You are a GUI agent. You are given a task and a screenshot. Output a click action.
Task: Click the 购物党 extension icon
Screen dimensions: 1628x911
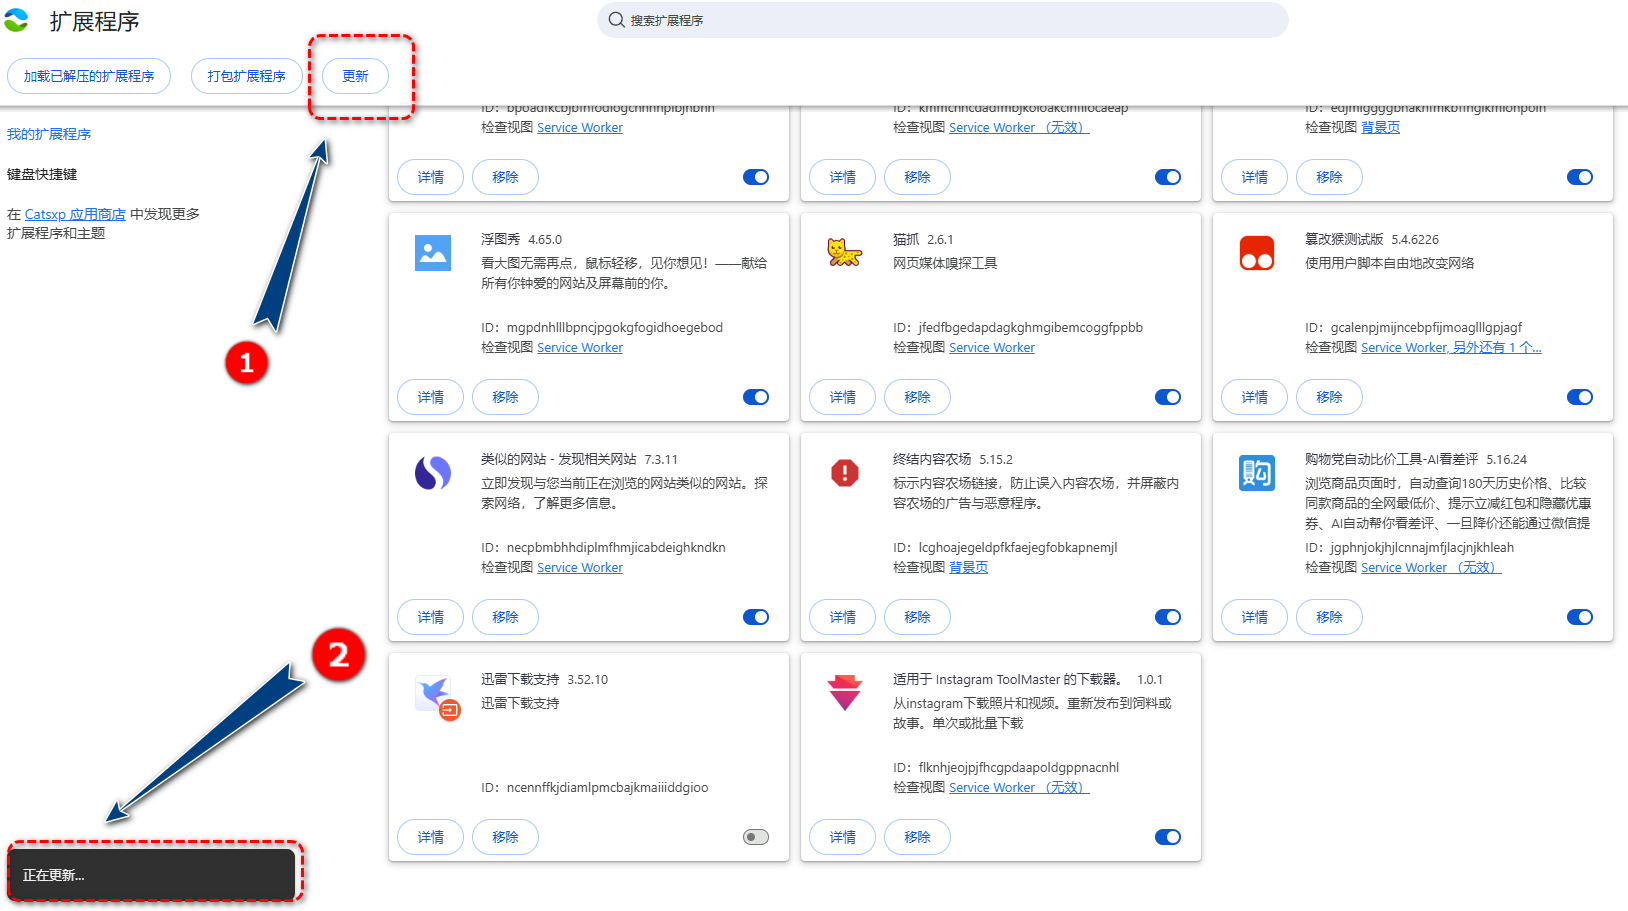(1257, 473)
